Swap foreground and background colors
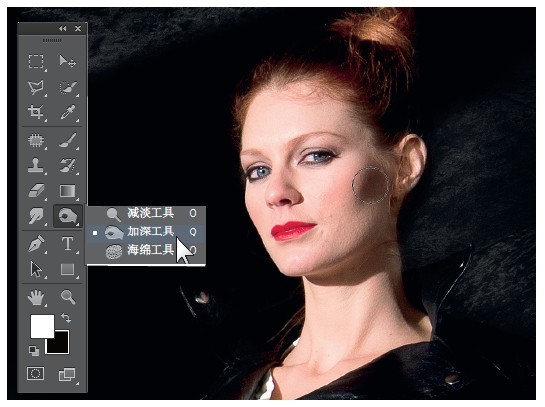545x407 pixels. [x=66, y=317]
